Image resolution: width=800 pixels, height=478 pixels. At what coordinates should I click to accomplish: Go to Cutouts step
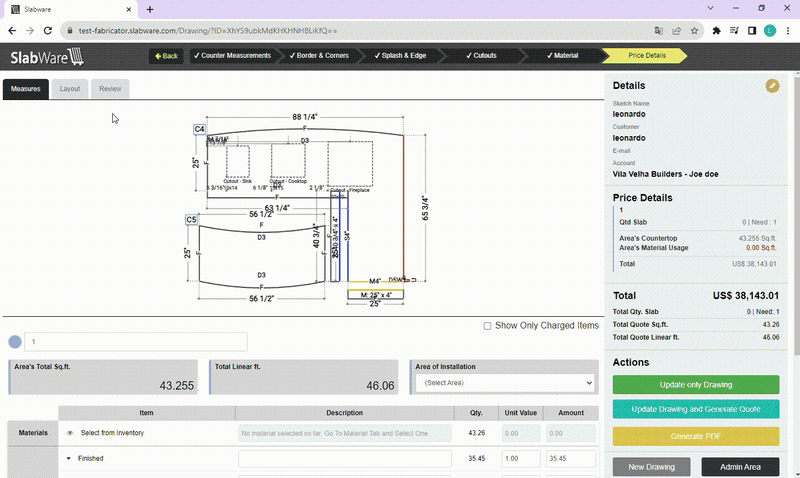tap(481, 56)
